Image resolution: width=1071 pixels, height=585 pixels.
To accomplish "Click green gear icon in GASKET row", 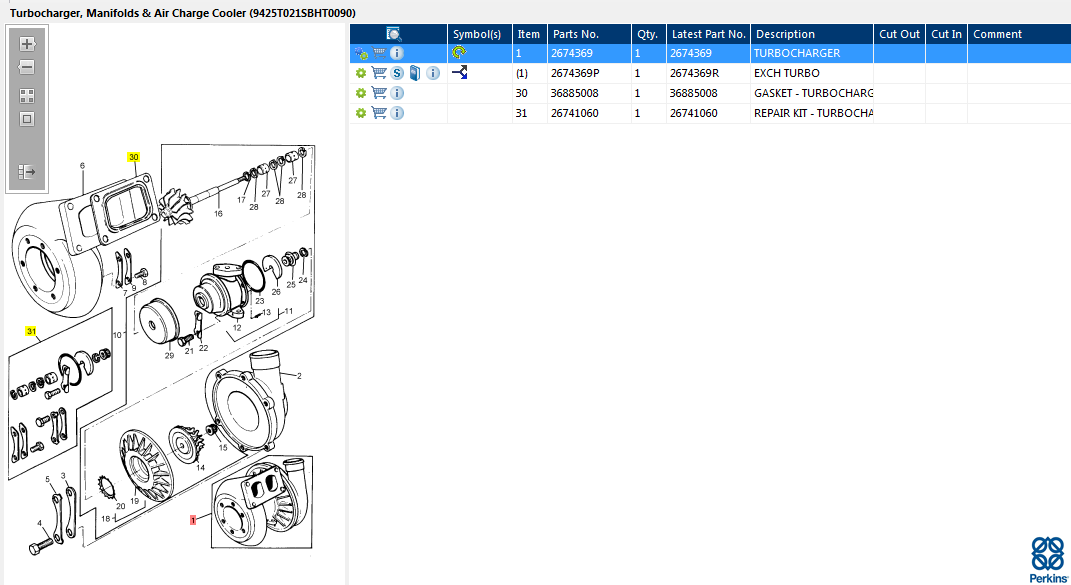I will pos(361,93).
